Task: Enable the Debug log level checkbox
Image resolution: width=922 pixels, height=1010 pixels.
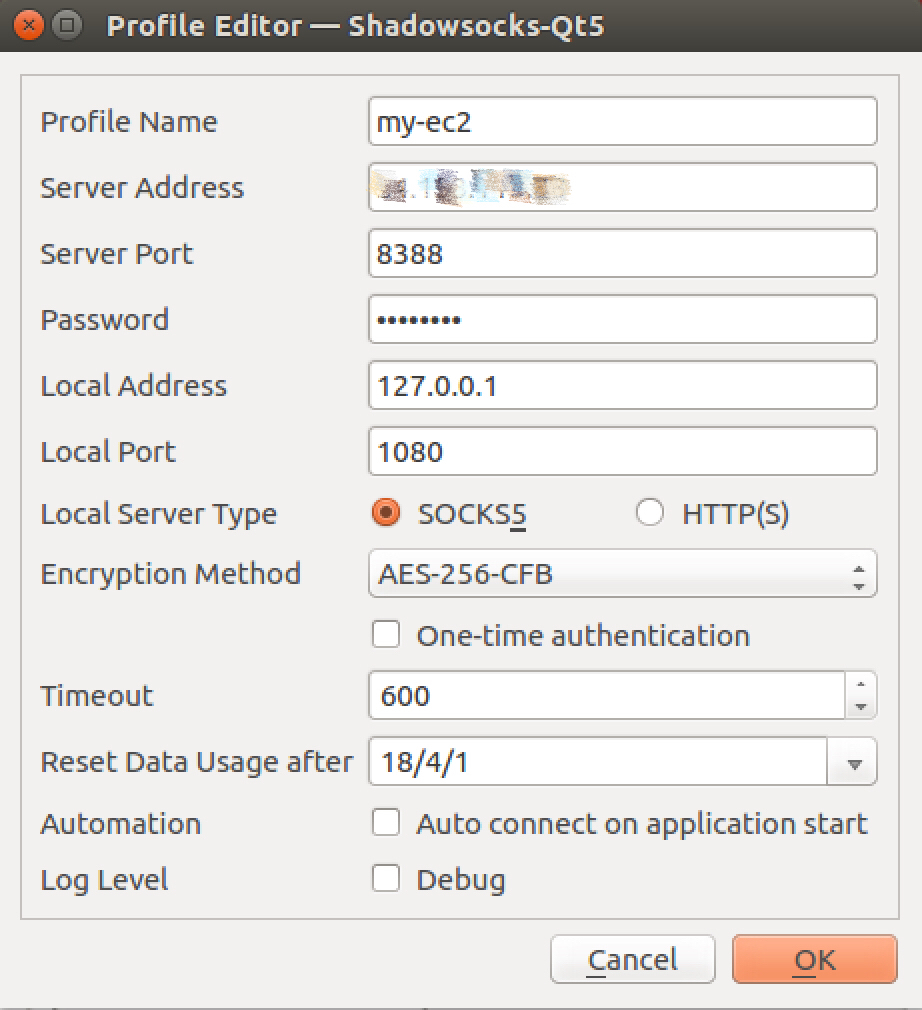Action: (x=386, y=879)
